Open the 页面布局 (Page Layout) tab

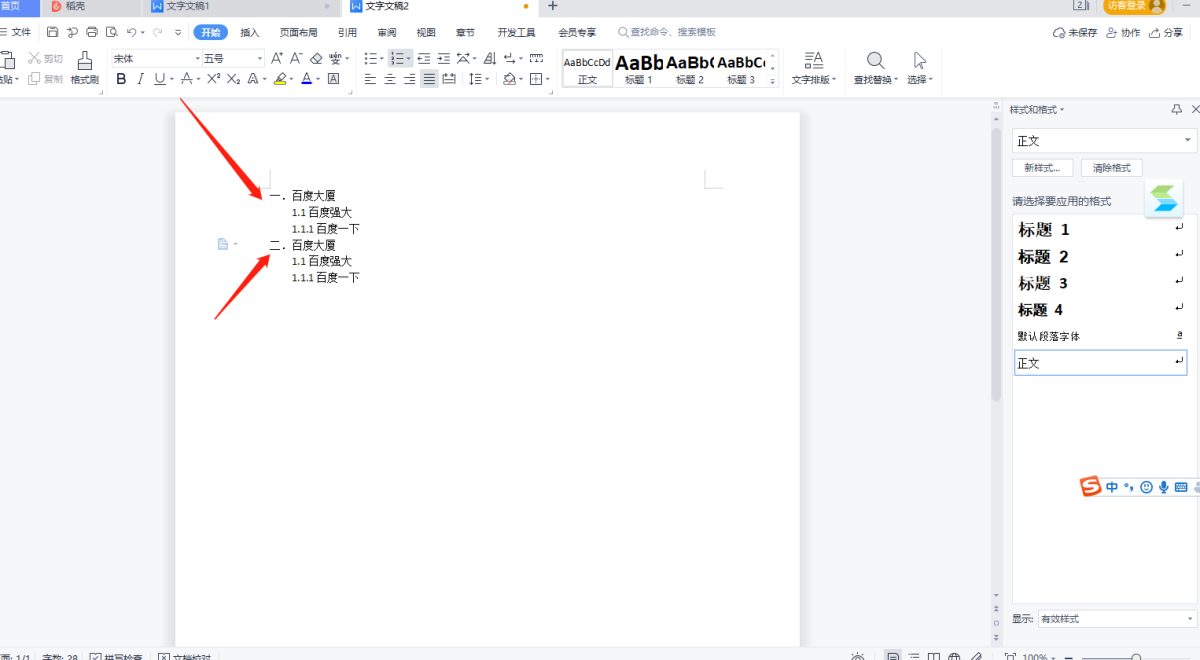point(298,32)
